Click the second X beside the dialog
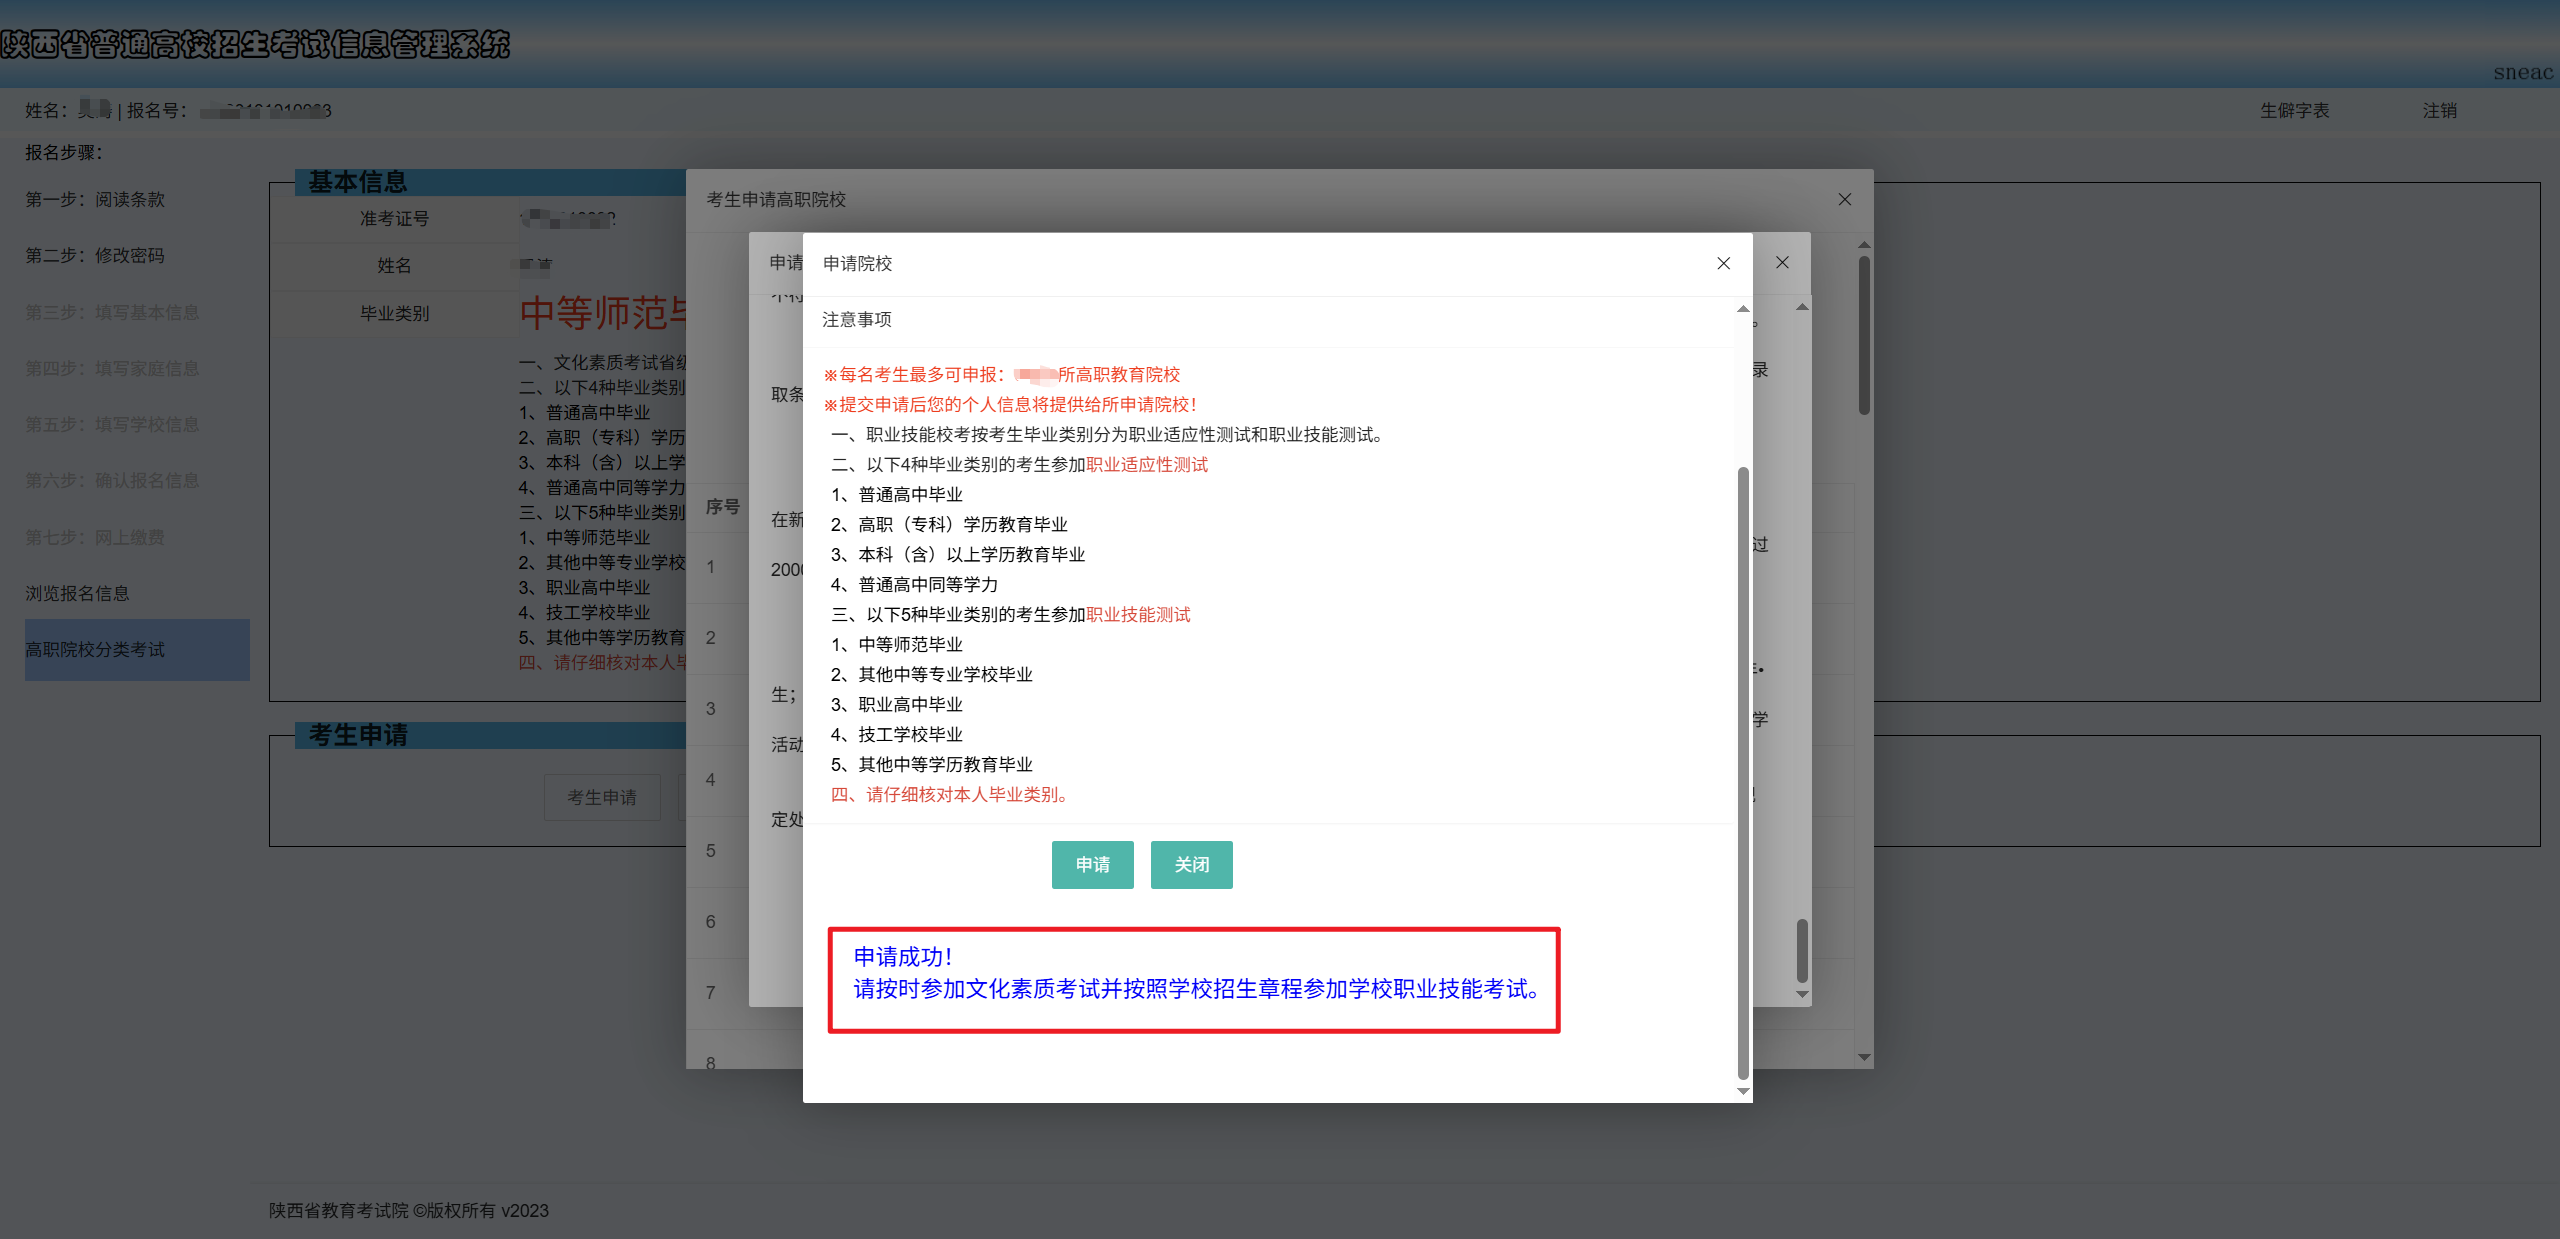The image size is (2560, 1239). coord(1782,262)
